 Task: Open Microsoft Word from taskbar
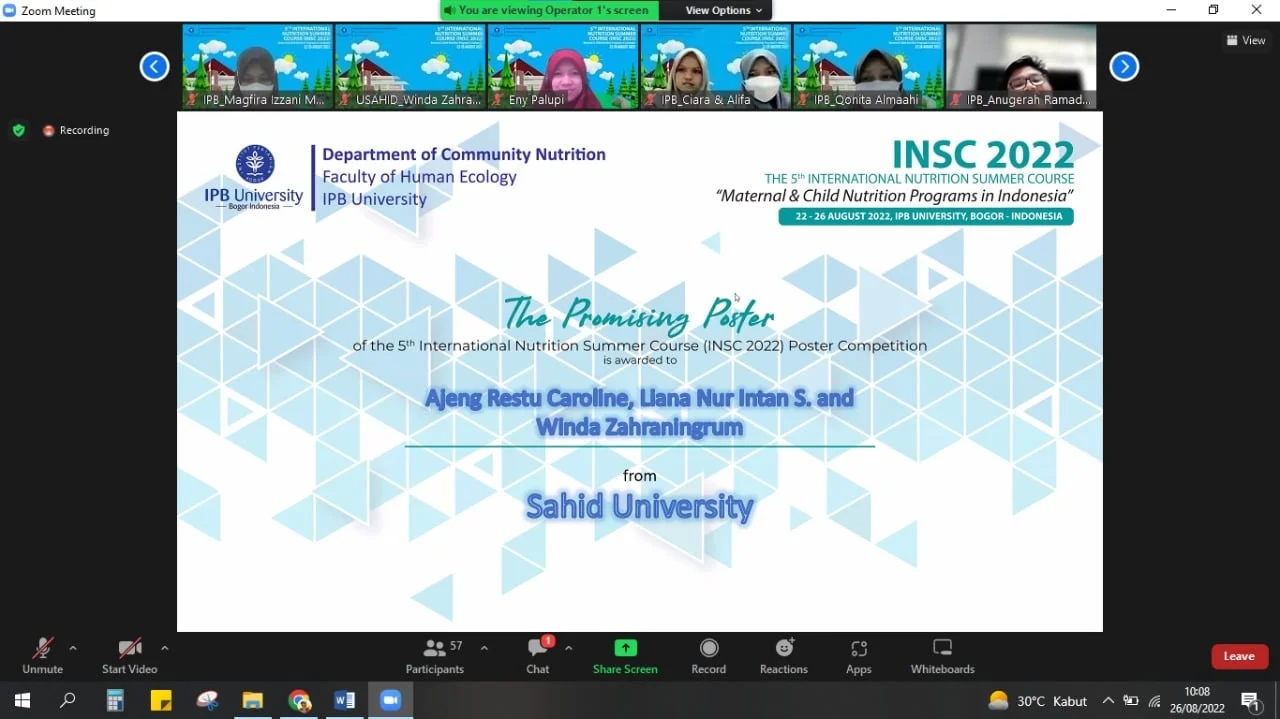(345, 701)
